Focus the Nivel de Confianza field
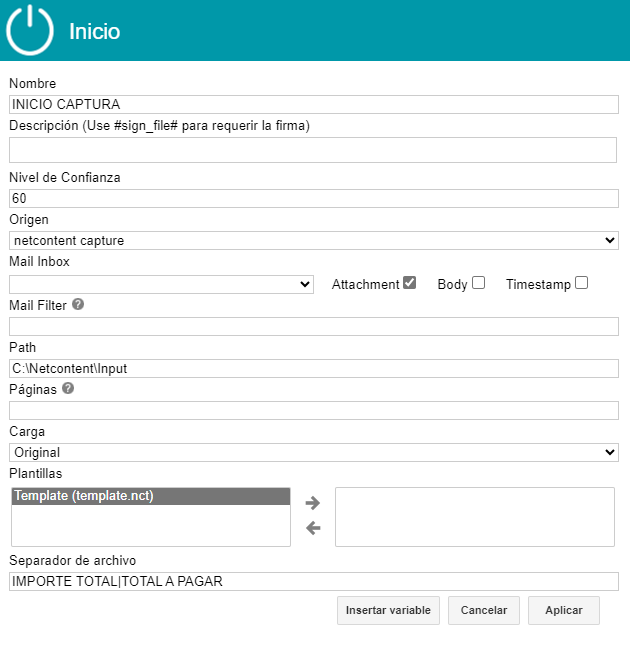630x646 pixels. point(314,199)
